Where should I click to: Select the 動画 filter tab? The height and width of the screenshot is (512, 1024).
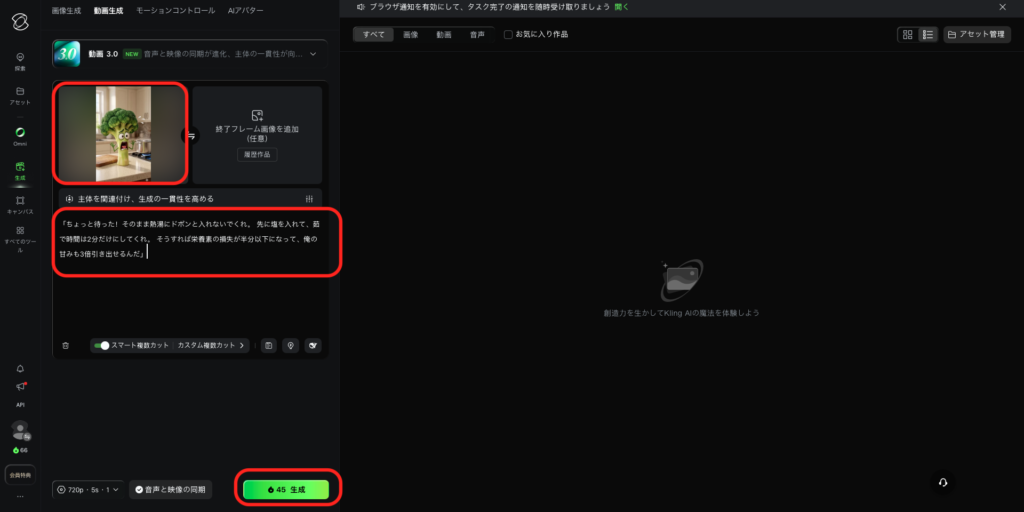click(x=444, y=35)
